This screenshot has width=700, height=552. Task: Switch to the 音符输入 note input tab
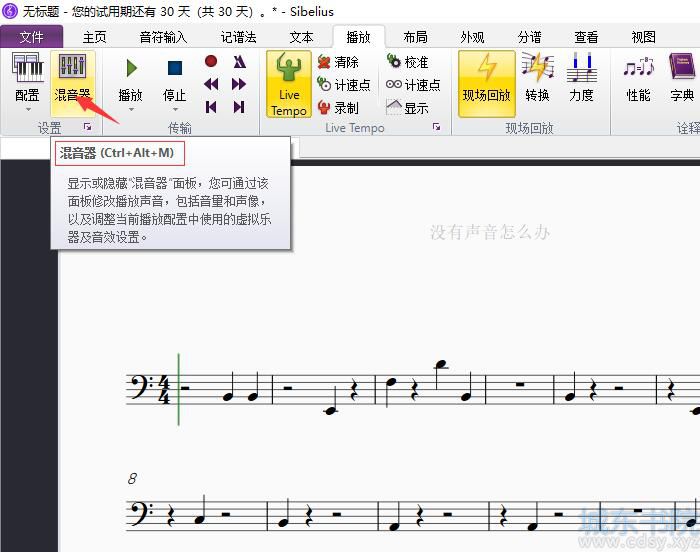[x=163, y=37]
